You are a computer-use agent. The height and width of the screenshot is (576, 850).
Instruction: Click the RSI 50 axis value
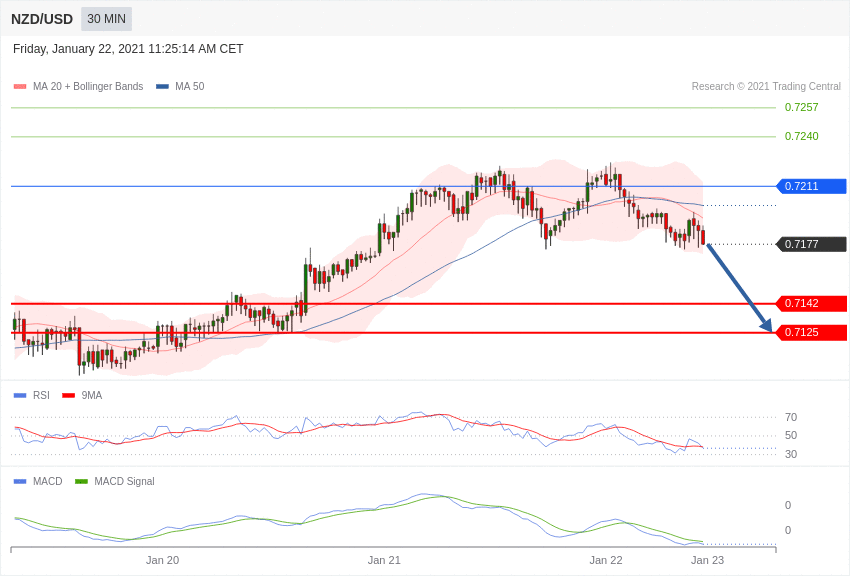tap(791, 435)
